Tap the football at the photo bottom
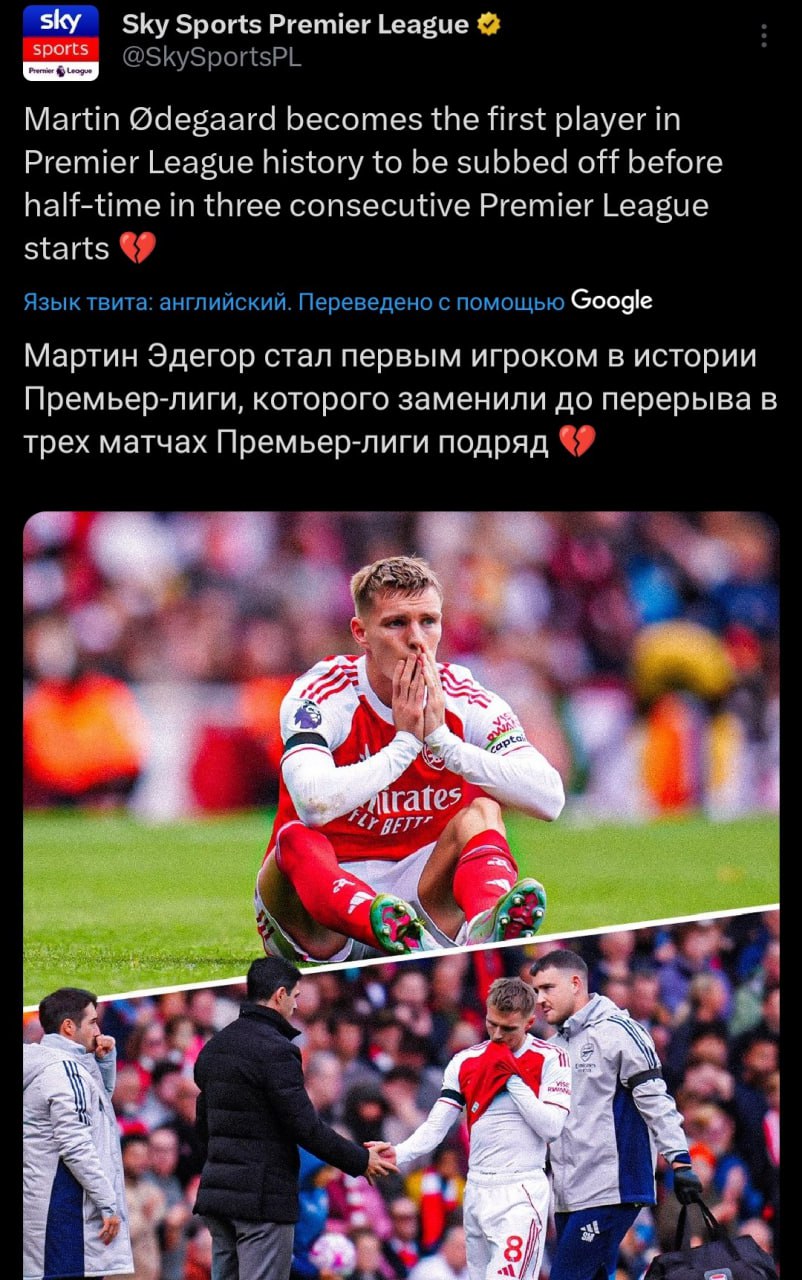The image size is (802, 1280). (x=333, y=1256)
